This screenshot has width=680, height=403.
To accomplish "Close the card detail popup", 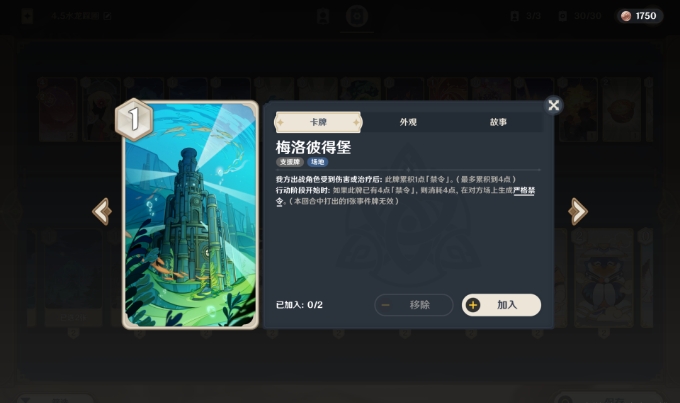I will pyautogui.click(x=553, y=105).
